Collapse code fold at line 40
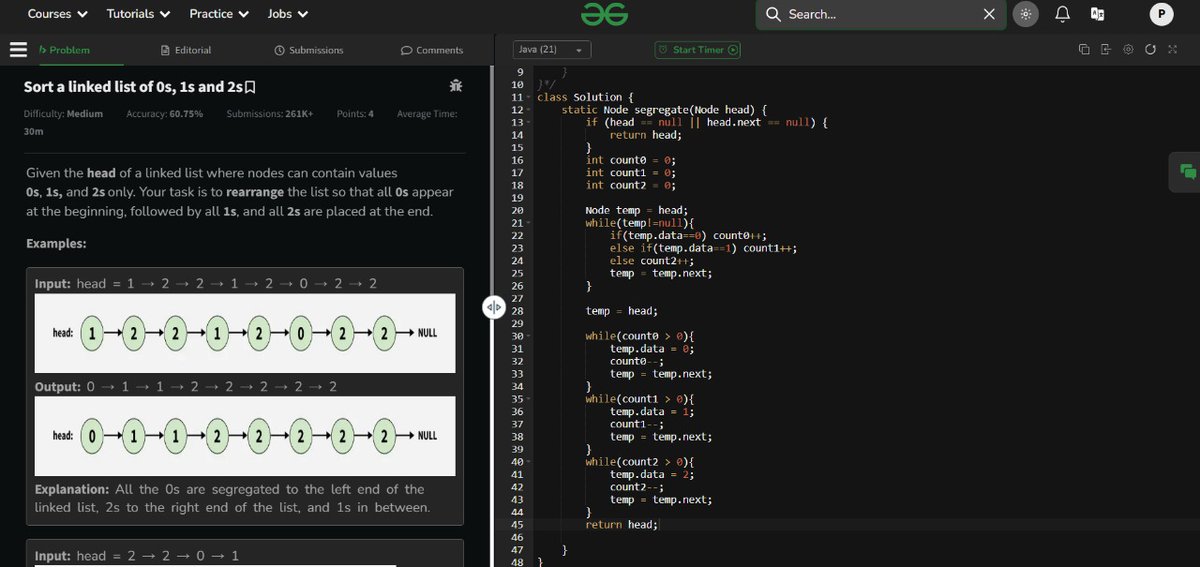This screenshot has height=567, width=1200. coord(530,462)
